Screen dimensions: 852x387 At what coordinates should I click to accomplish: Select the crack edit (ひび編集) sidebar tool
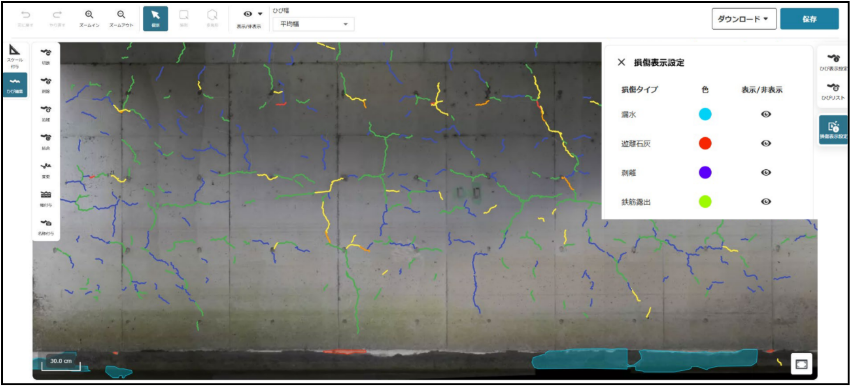pyautogui.click(x=15, y=85)
